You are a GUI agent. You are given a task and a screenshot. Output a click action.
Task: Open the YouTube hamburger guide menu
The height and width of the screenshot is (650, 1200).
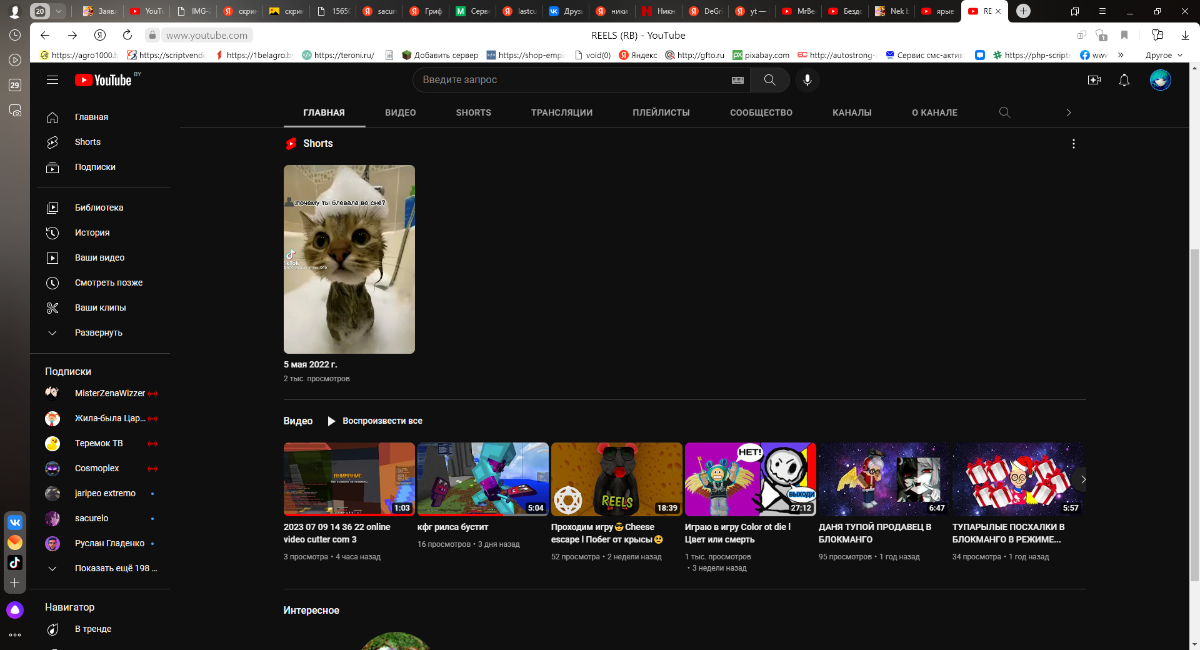(53, 80)
